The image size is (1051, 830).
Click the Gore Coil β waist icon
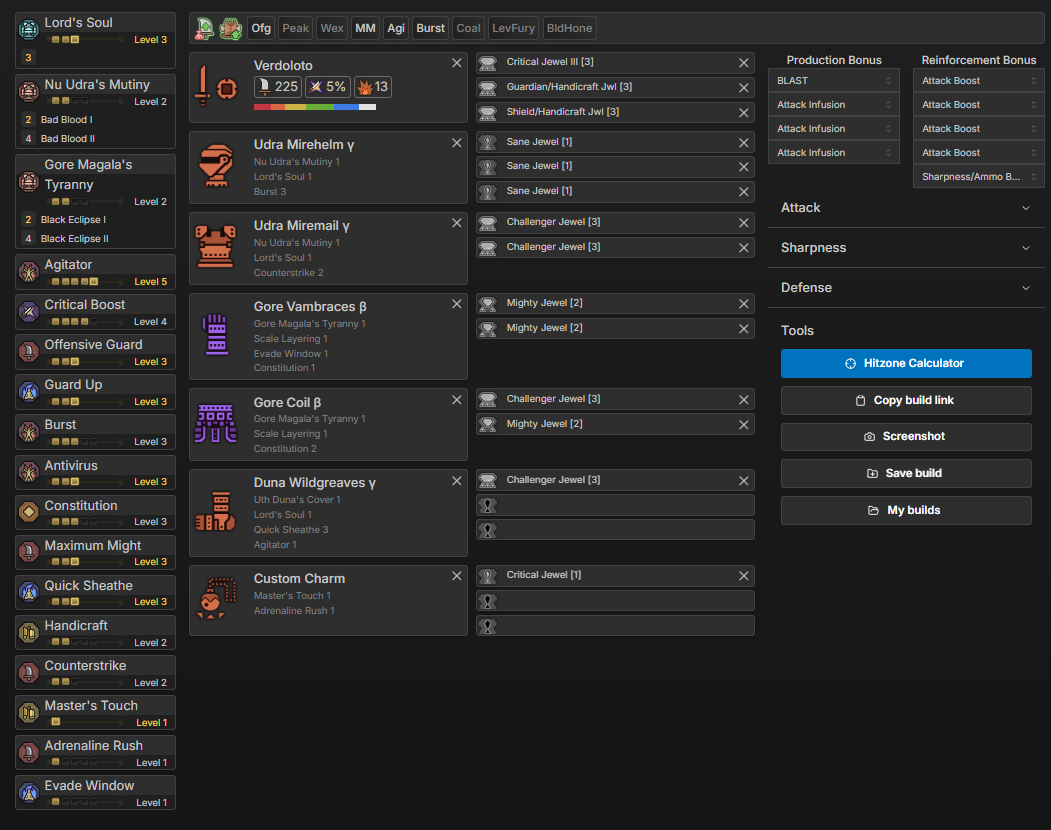215,423
